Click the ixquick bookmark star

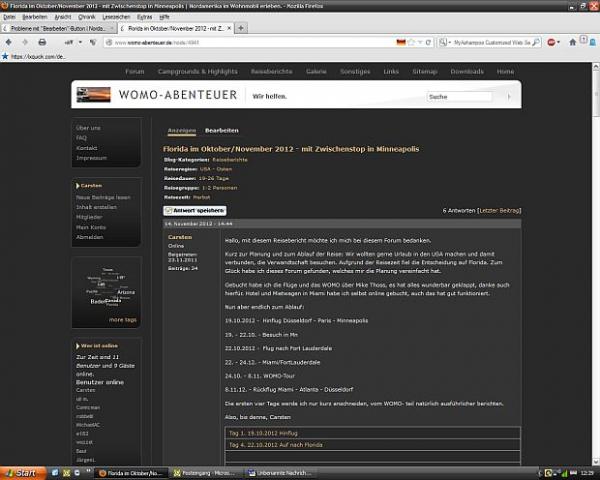5,56
